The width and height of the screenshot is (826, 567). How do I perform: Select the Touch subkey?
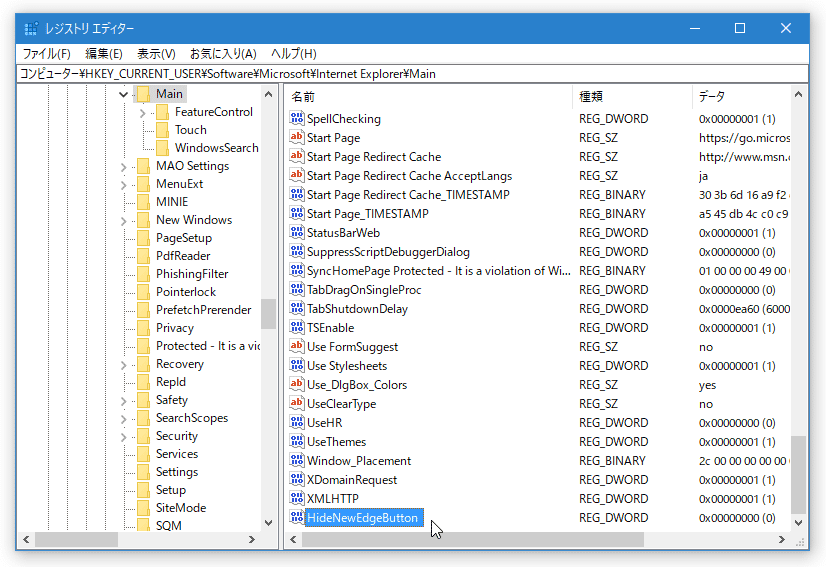191,130
